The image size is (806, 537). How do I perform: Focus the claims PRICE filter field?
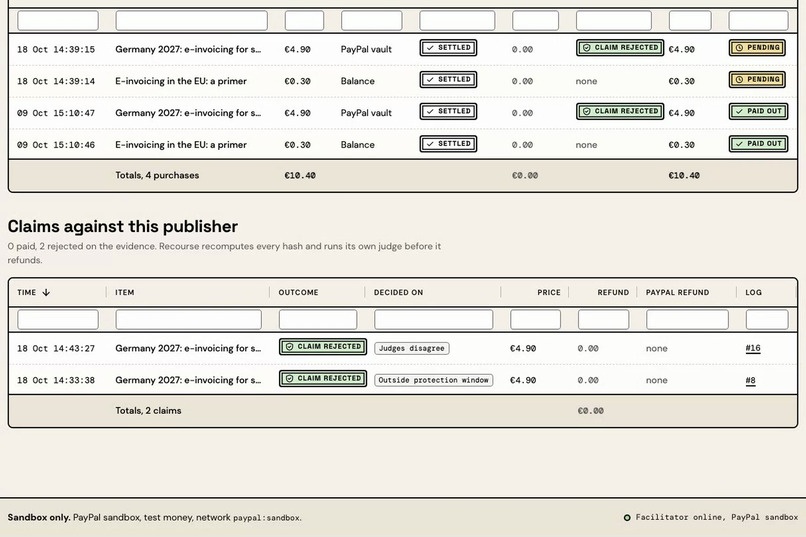coord(536,320)
